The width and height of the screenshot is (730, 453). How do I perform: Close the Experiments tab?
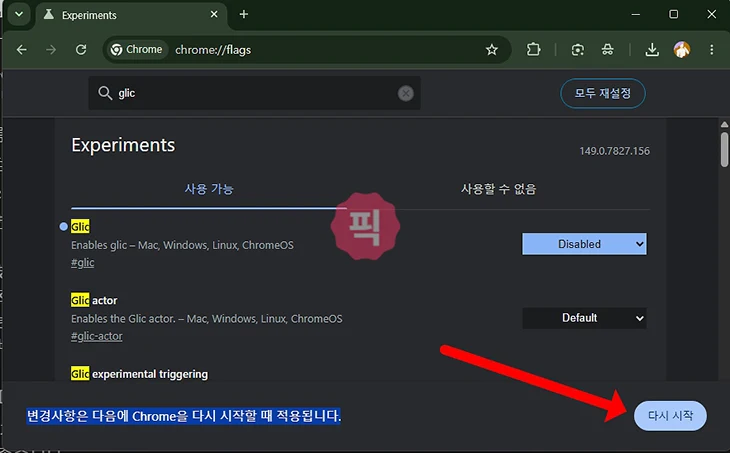[x=214, y=14]
